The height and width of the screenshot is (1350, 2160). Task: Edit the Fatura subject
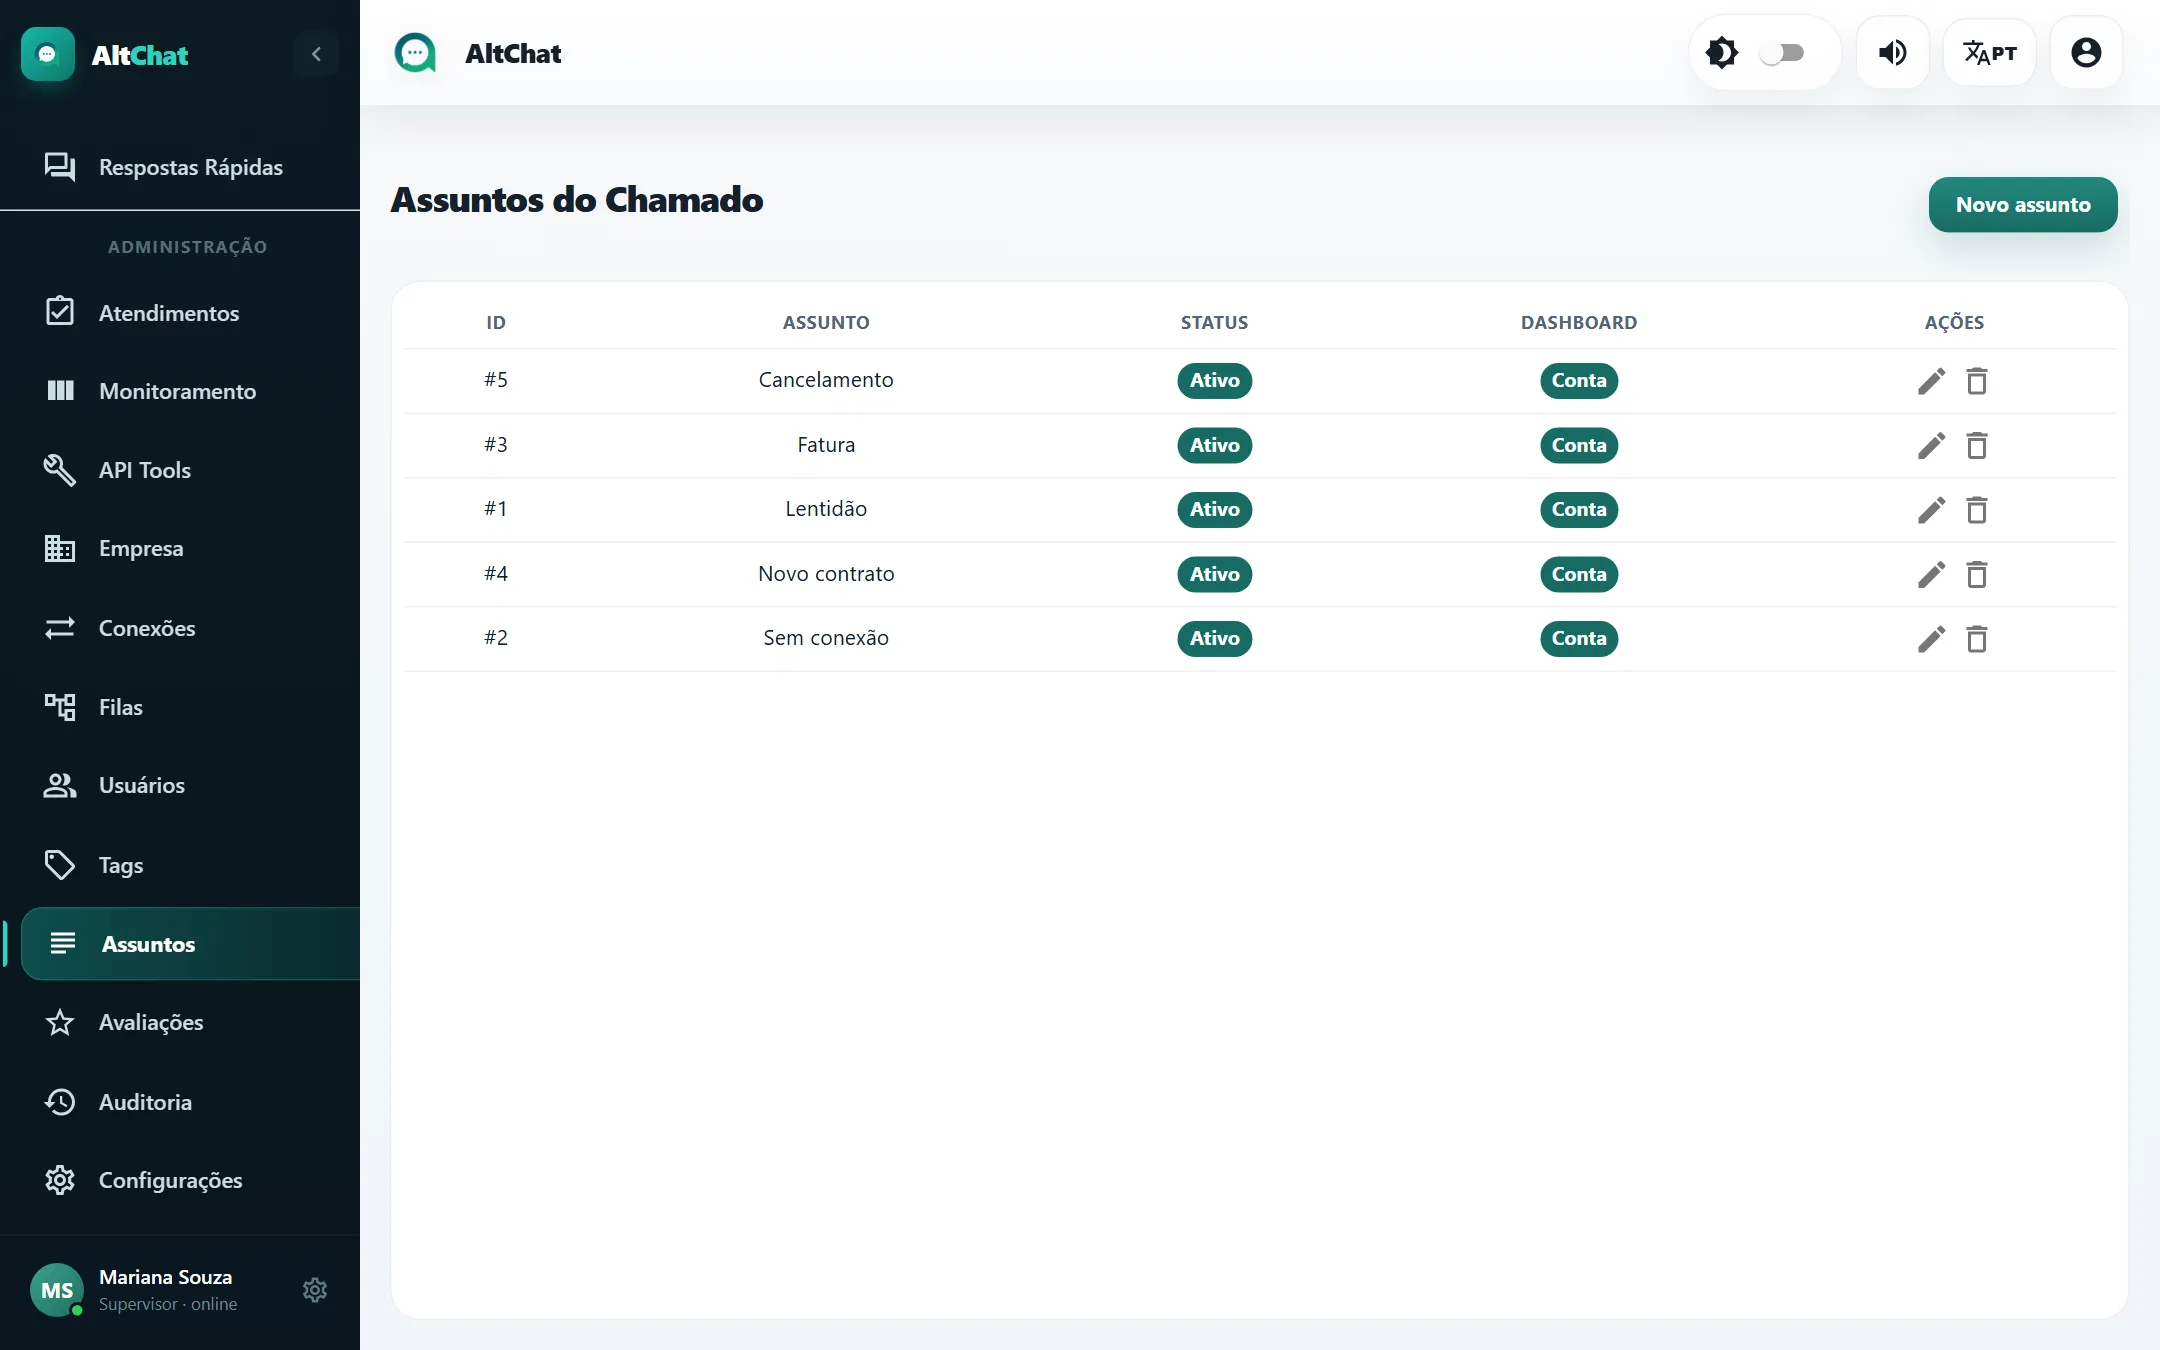(1931, 445)
